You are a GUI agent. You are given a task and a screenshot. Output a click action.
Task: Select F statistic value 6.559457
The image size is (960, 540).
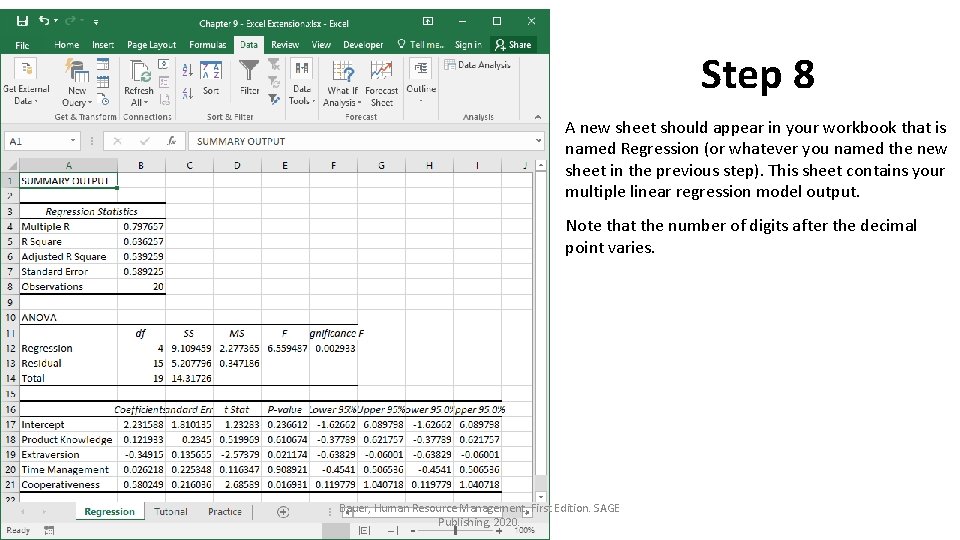[285, 348]
